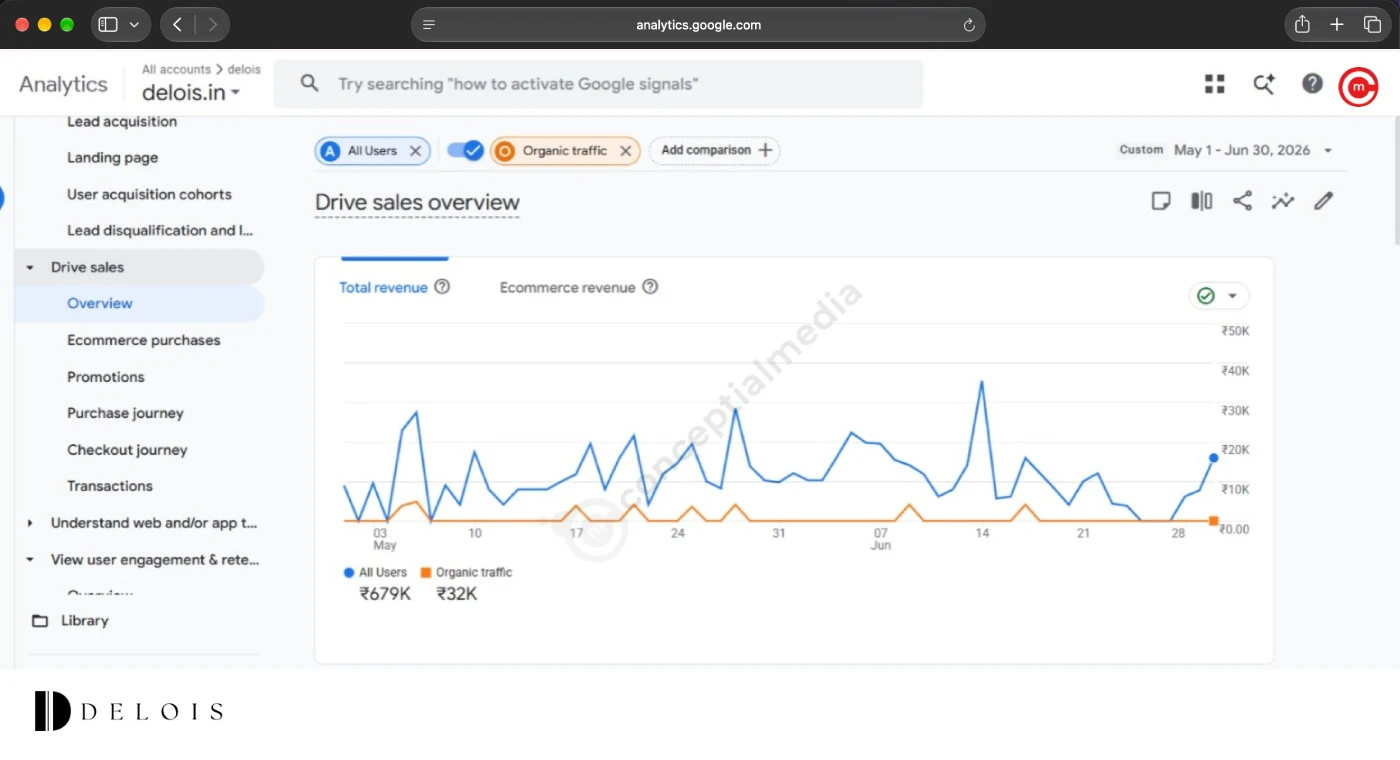Toggle the All Users chart legend
The height and width of the screenshot is (760, 1400).
click(375, 573)
